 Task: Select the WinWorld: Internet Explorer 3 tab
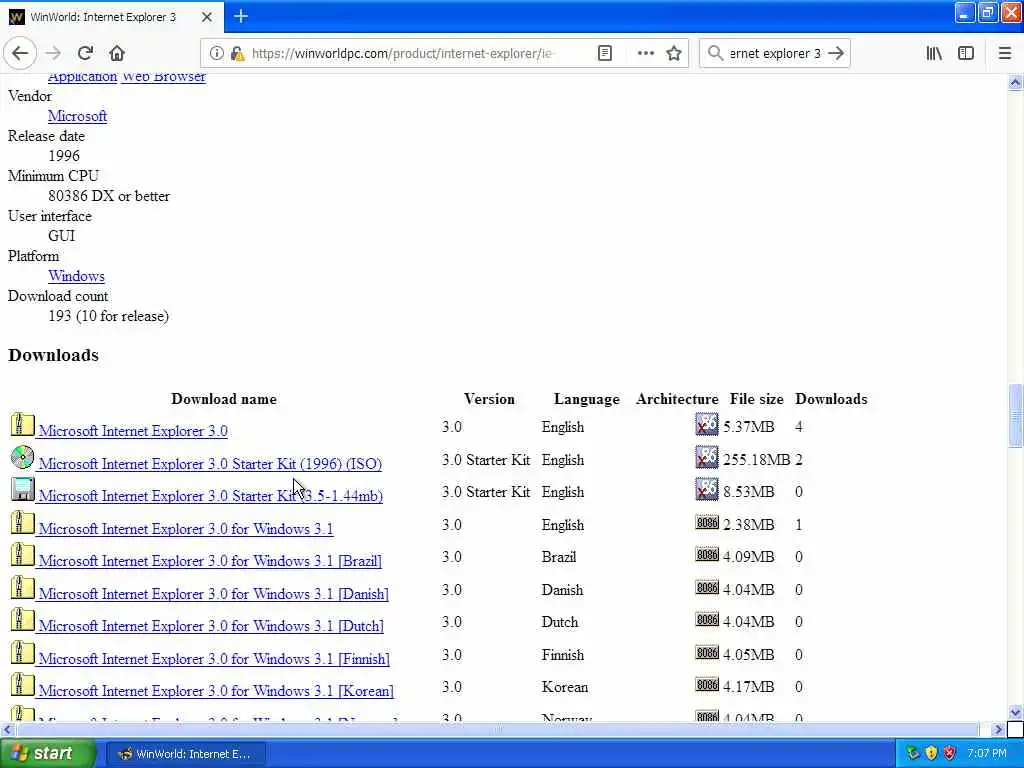pyautogui.click(x=112, y=17)
